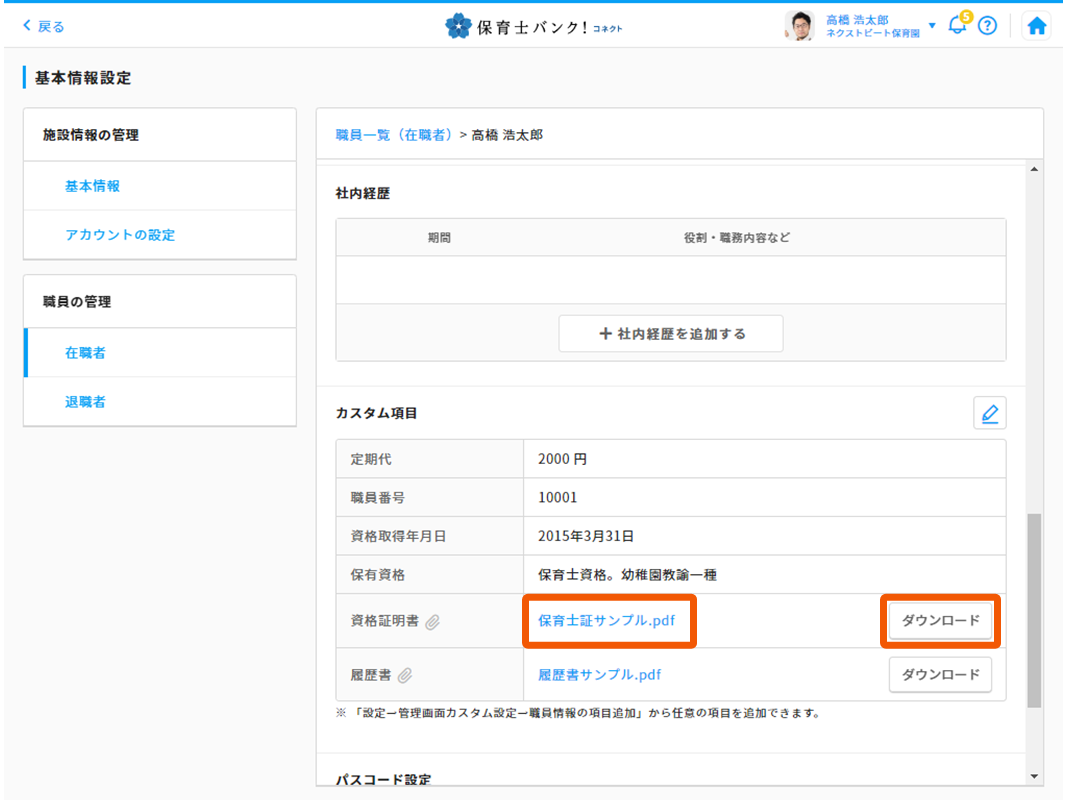Expand the user account dropdown arrow

coord(932,26)
